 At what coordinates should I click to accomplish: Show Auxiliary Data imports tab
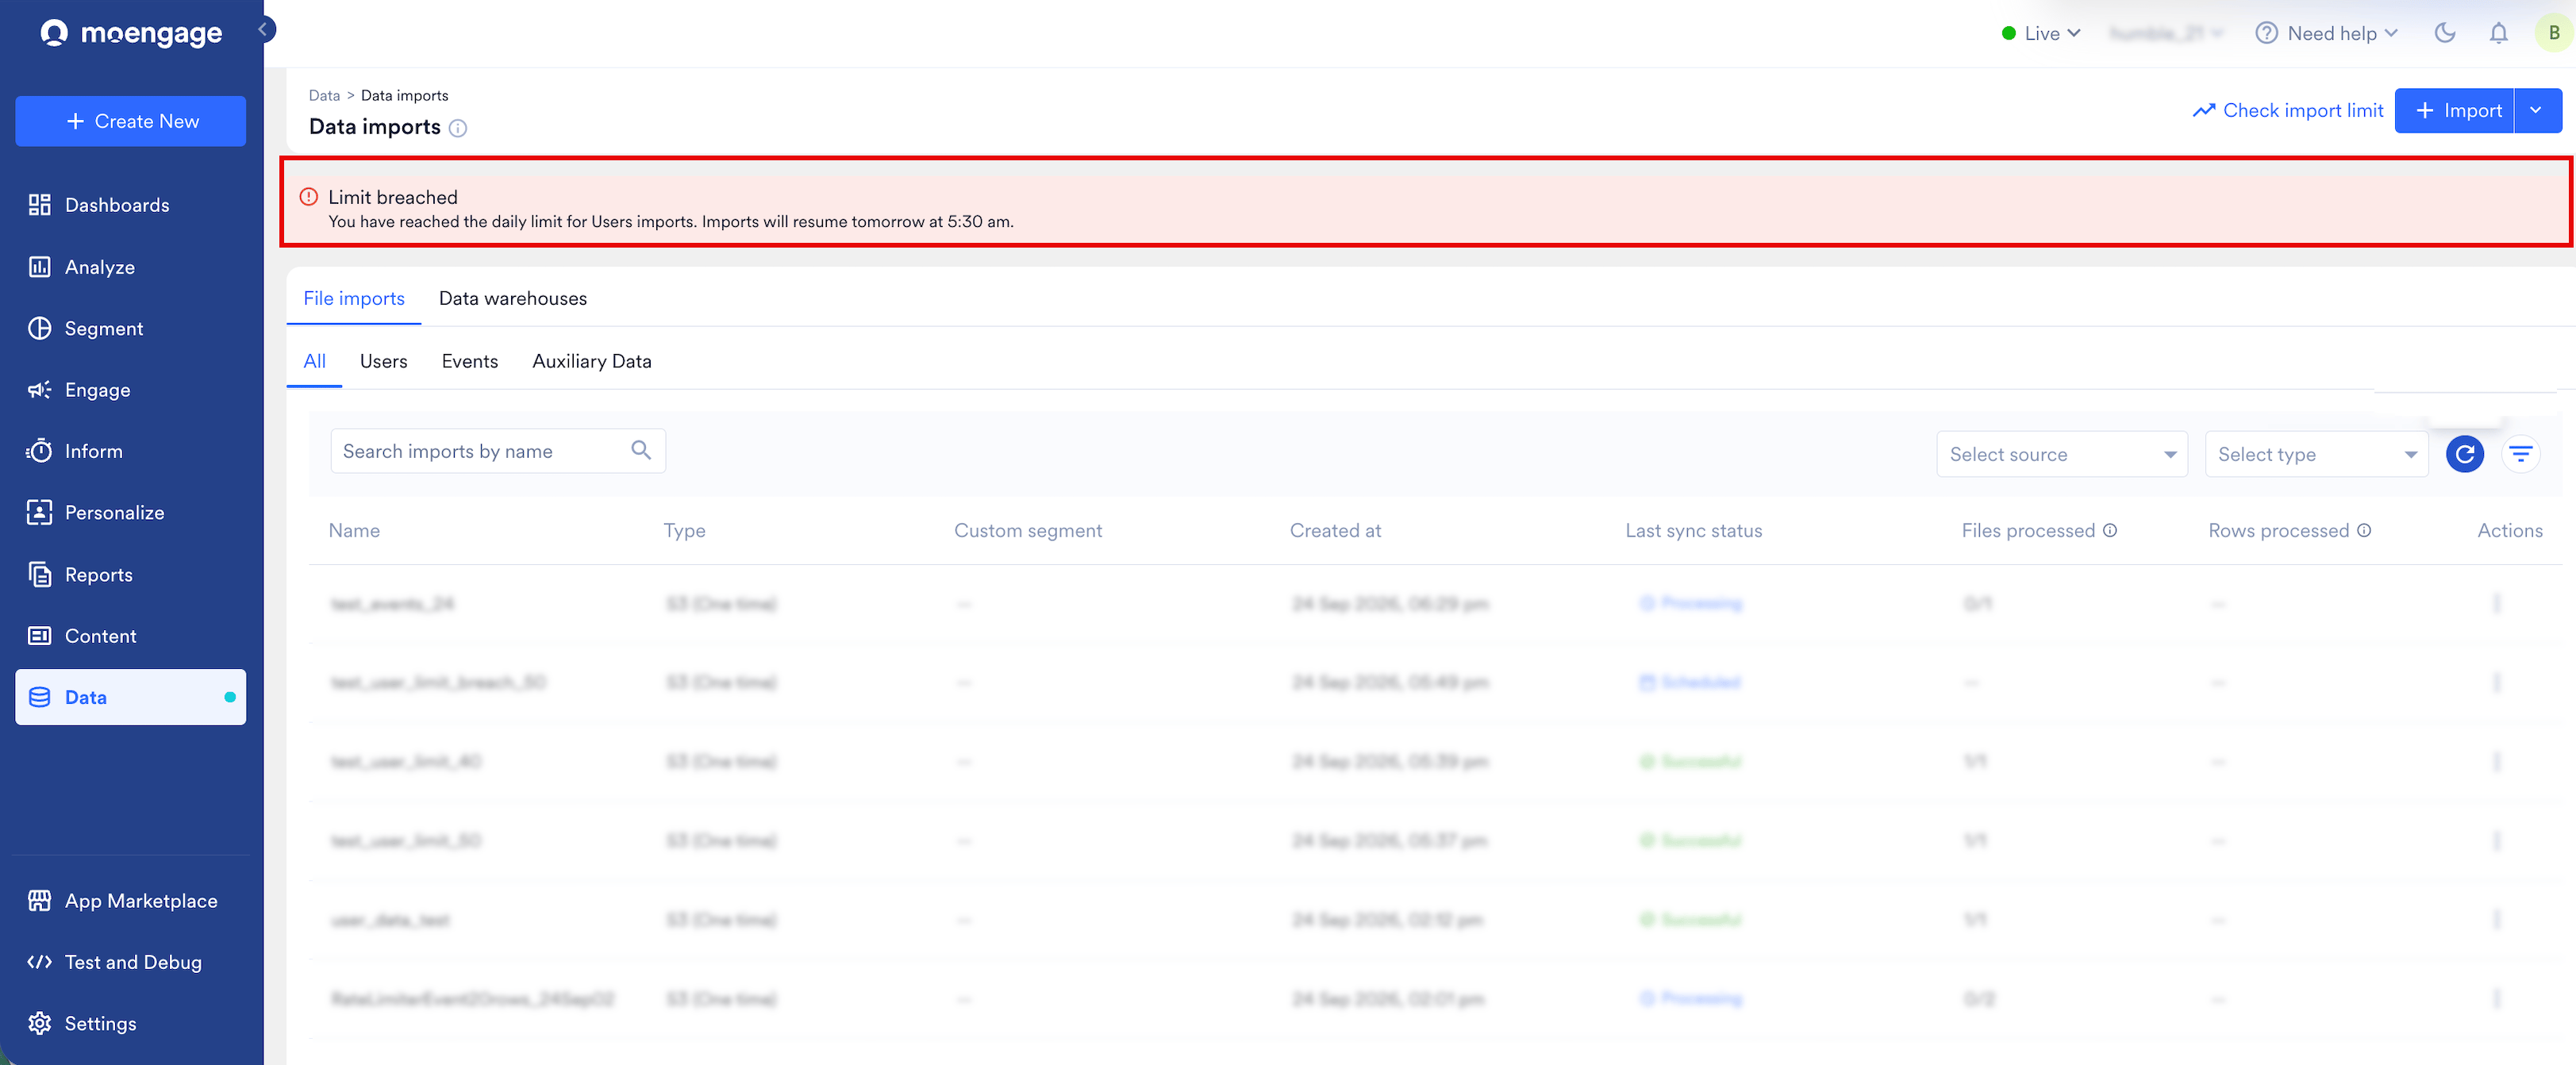(x=592, y=361)
